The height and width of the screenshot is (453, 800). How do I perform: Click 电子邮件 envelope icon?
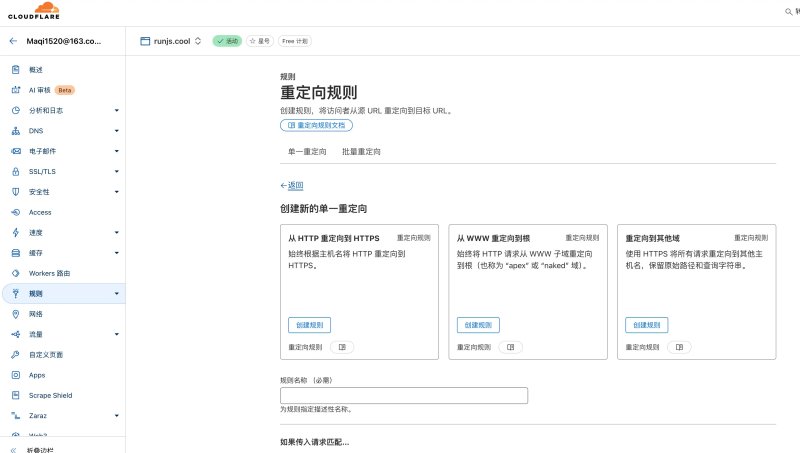pos(16,151)
